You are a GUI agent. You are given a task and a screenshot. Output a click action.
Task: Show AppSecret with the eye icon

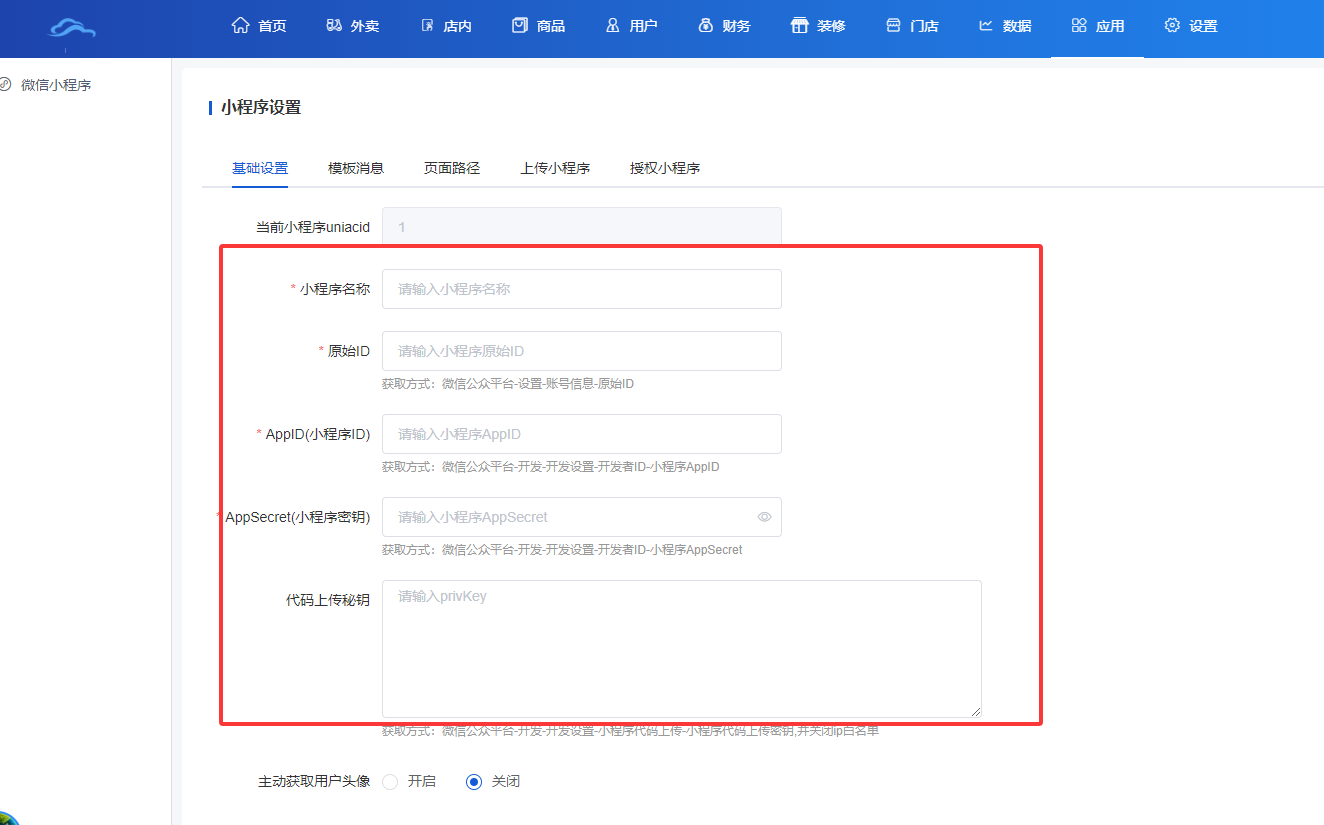pyautogui.click(x=764, y=517)
